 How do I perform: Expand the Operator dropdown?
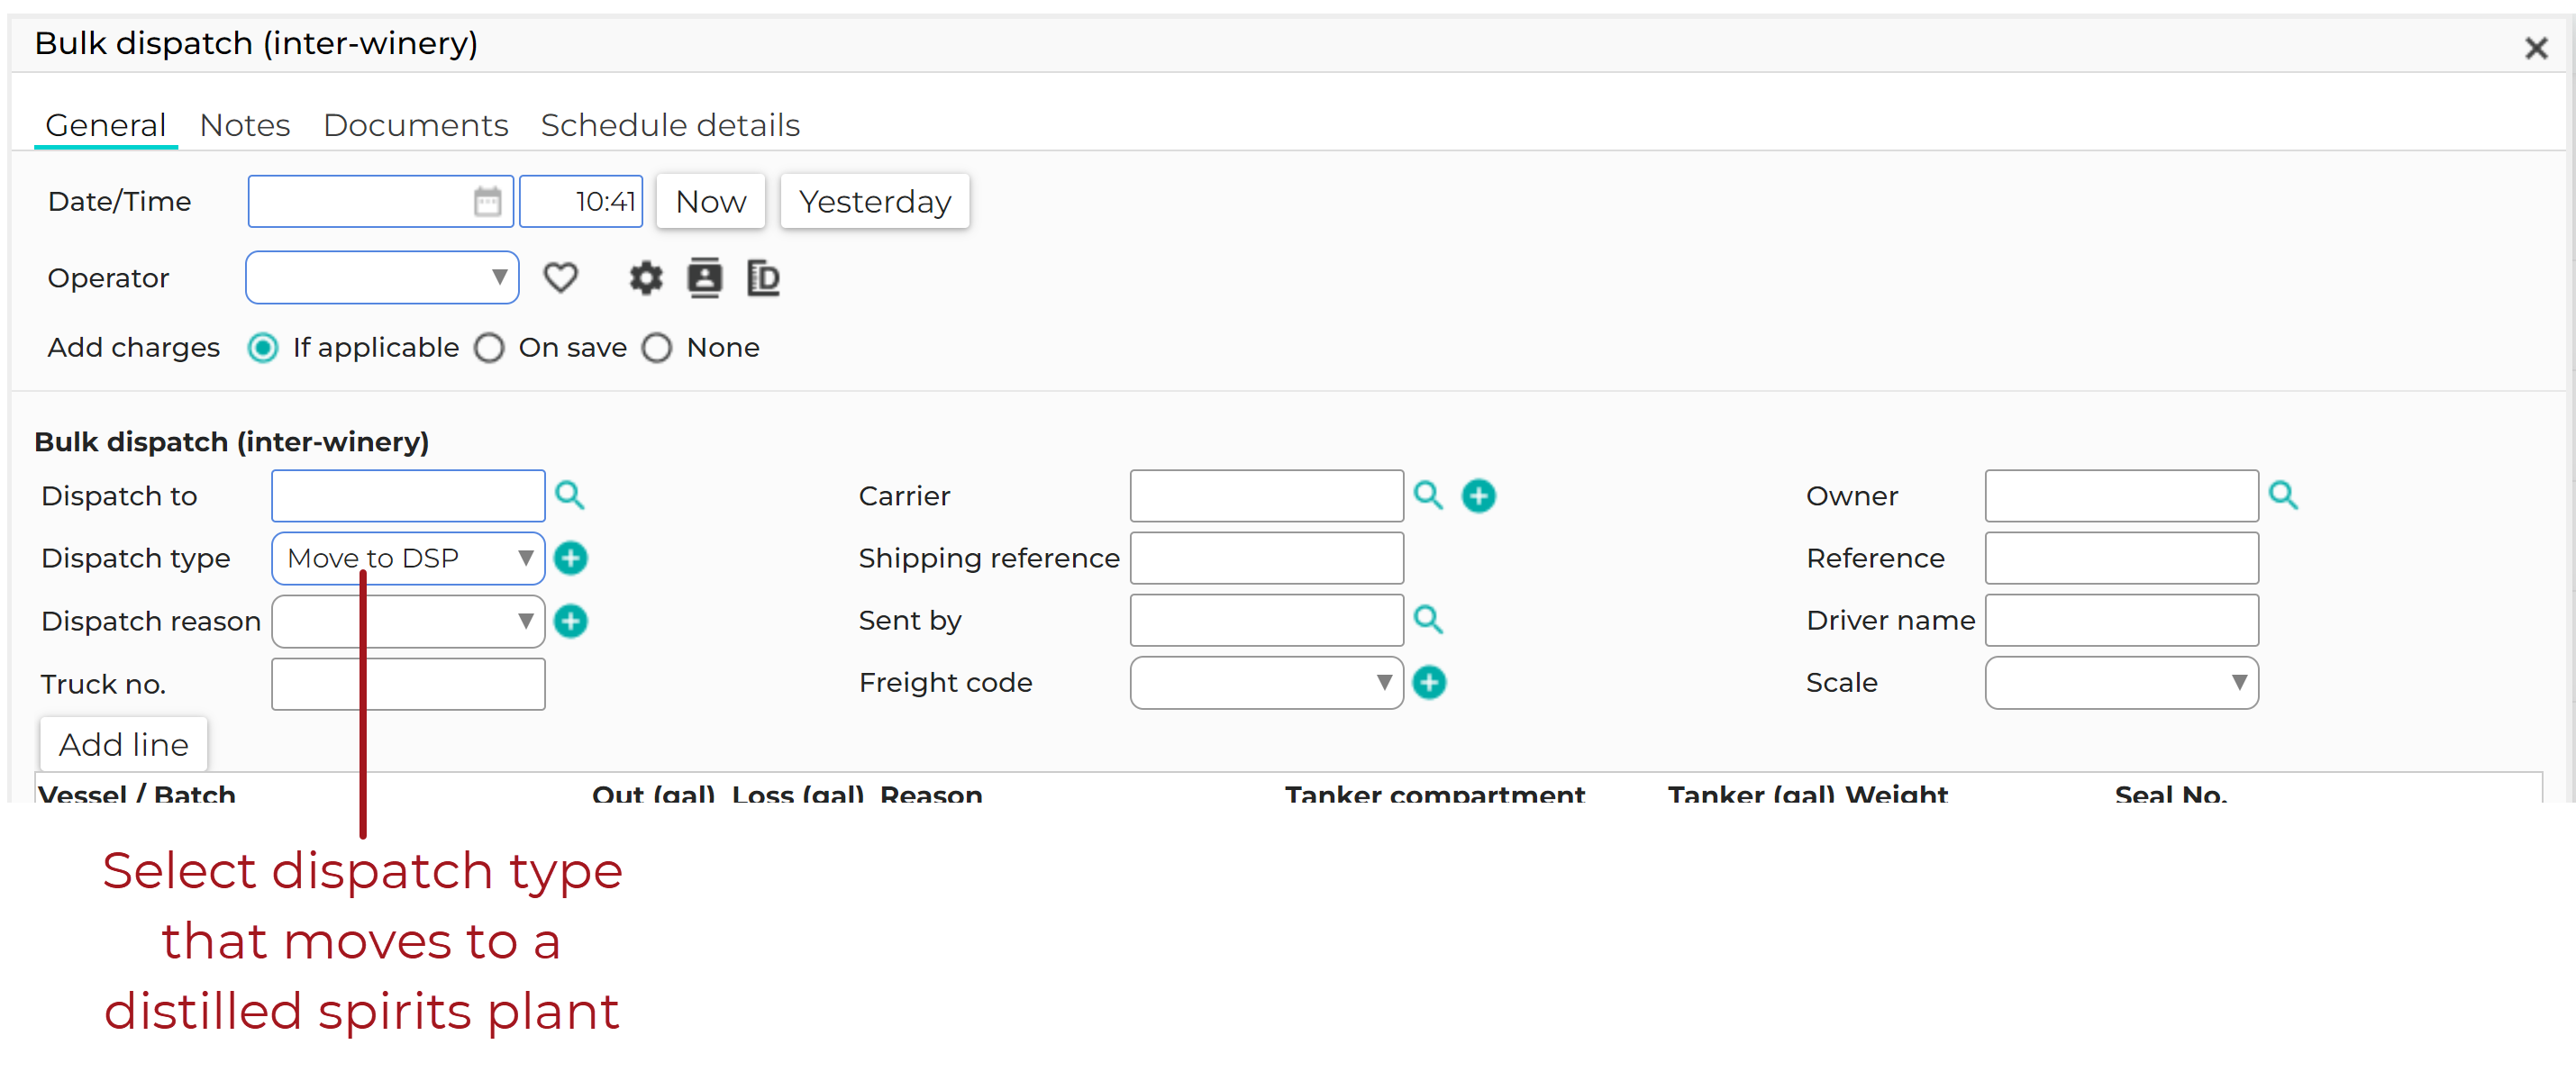coord(382,278)
